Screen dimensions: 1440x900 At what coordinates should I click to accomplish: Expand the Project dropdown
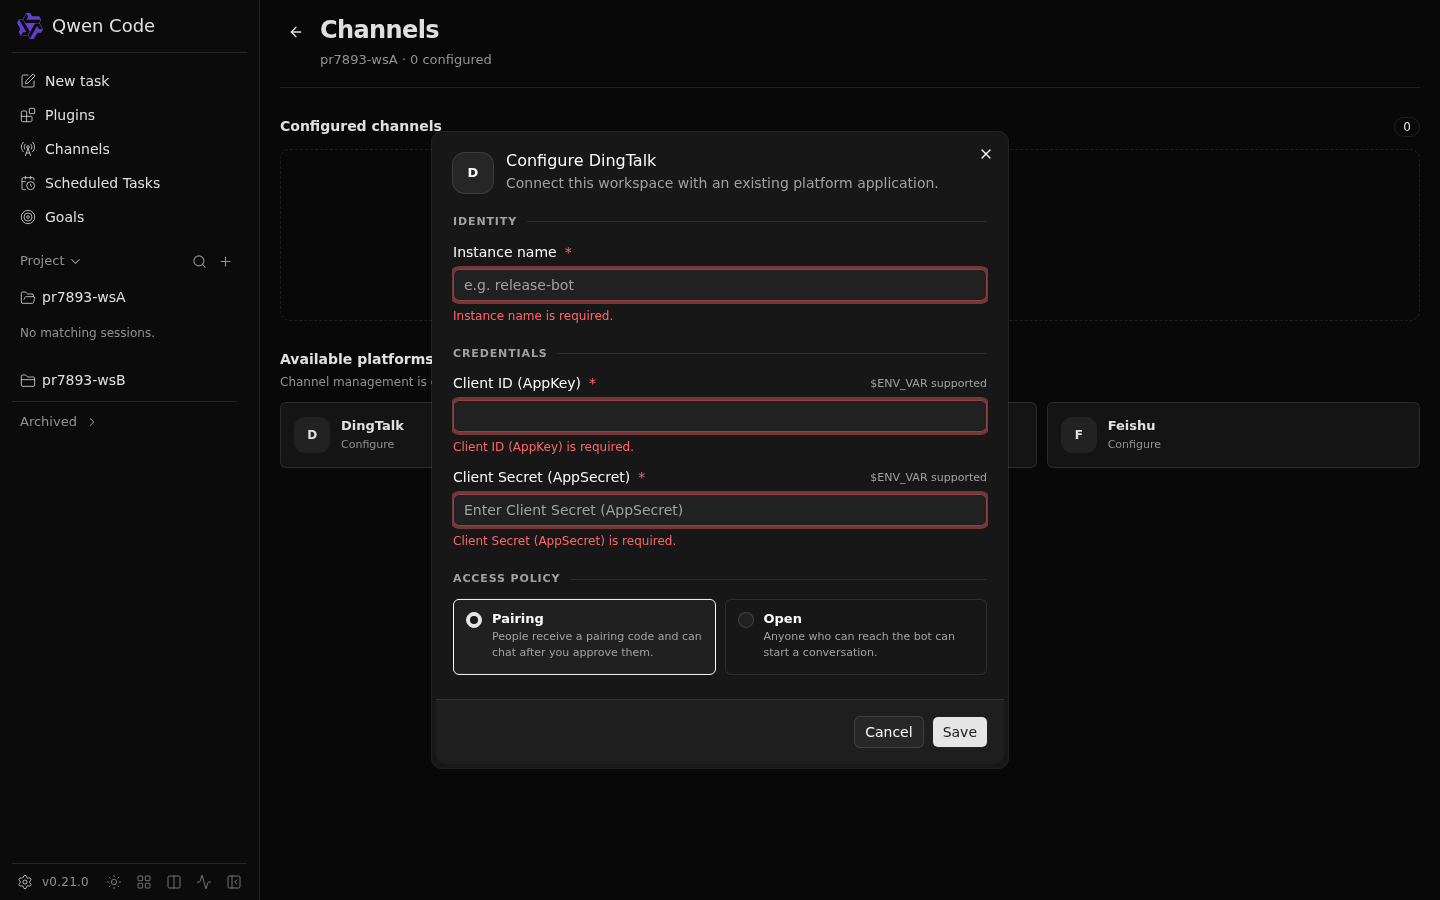coord(50,261)
